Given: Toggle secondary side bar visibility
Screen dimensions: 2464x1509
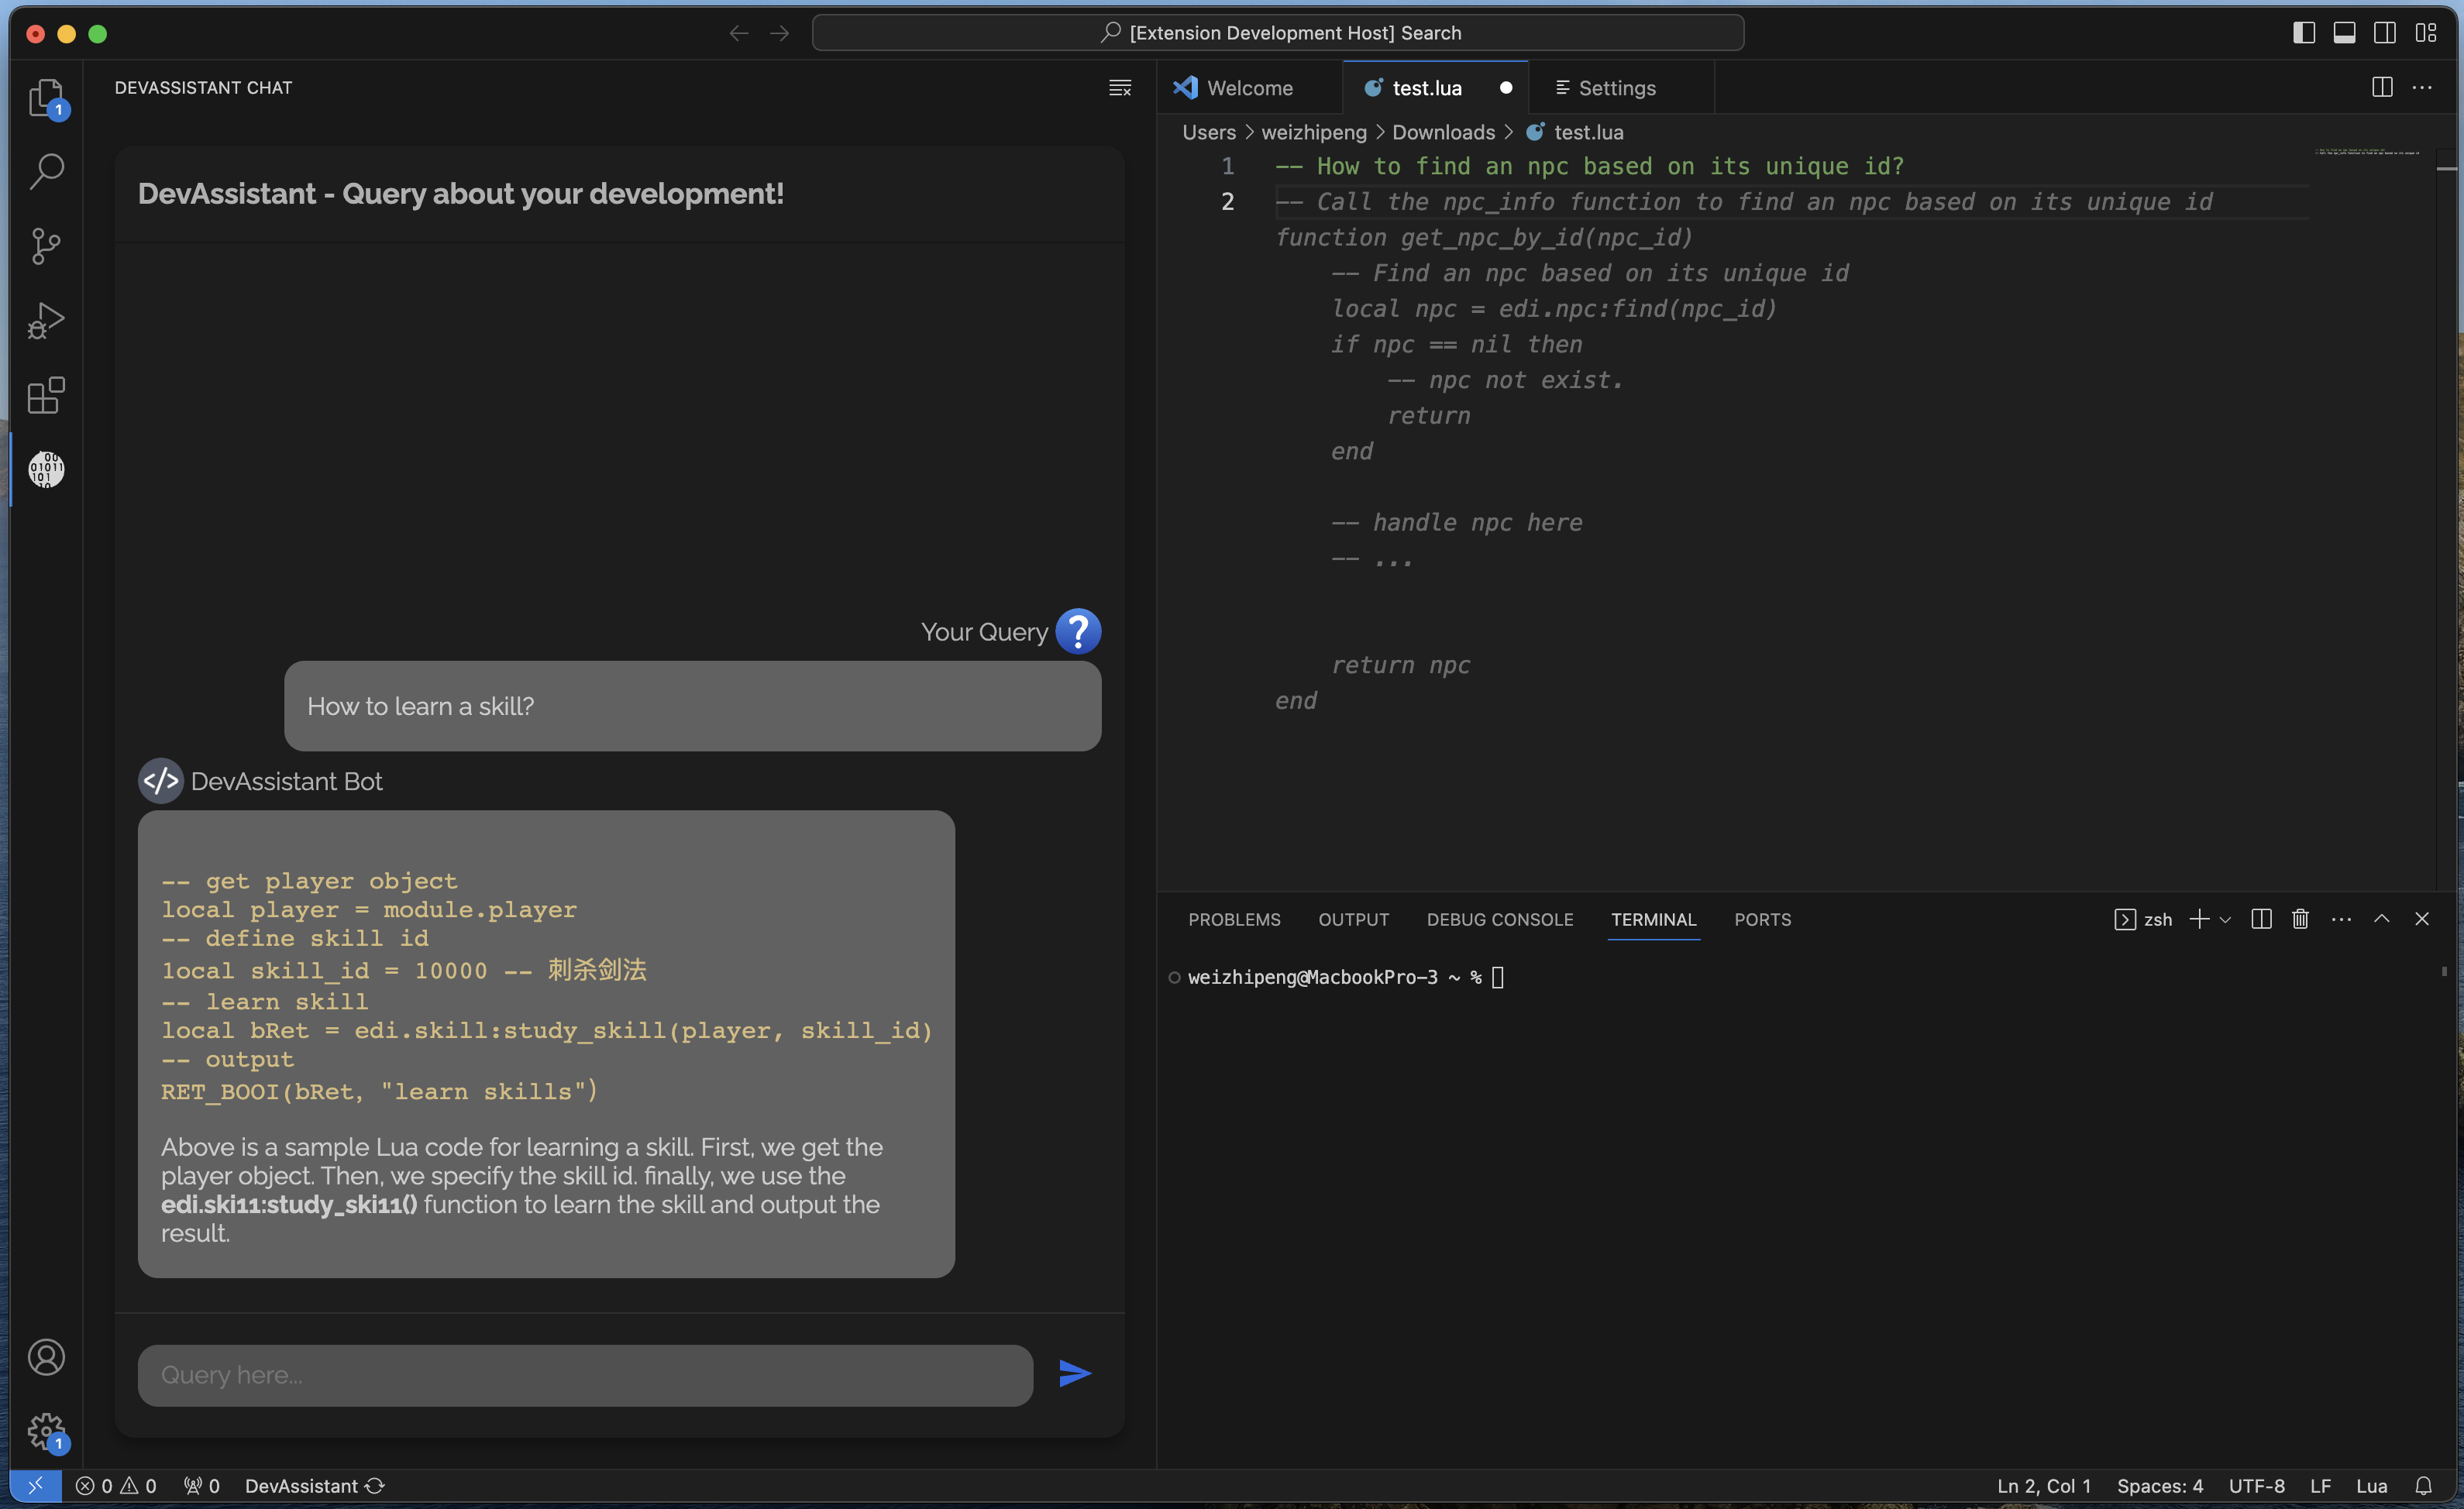Looking at the screenshot, I should (2384, 33).
